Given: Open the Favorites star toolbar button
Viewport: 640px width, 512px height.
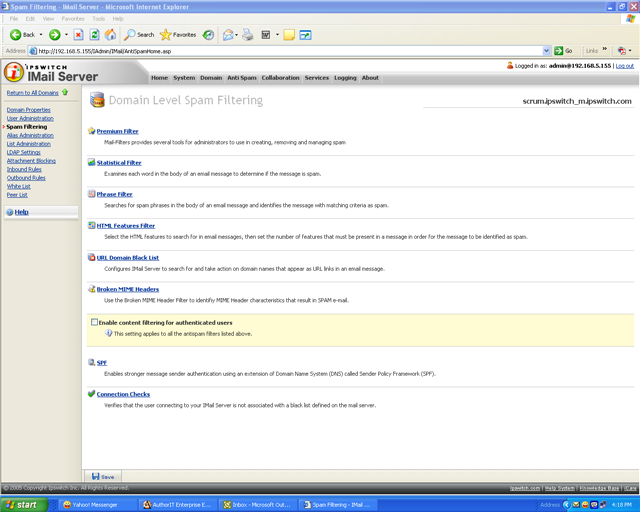Looking at the screenshot, I should tap(178, 35).
